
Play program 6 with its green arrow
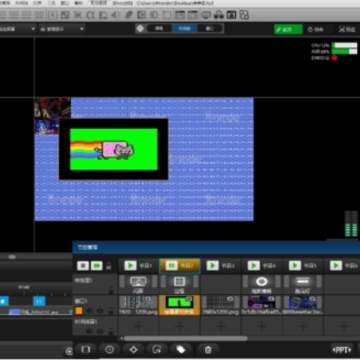tap(336, 266)
